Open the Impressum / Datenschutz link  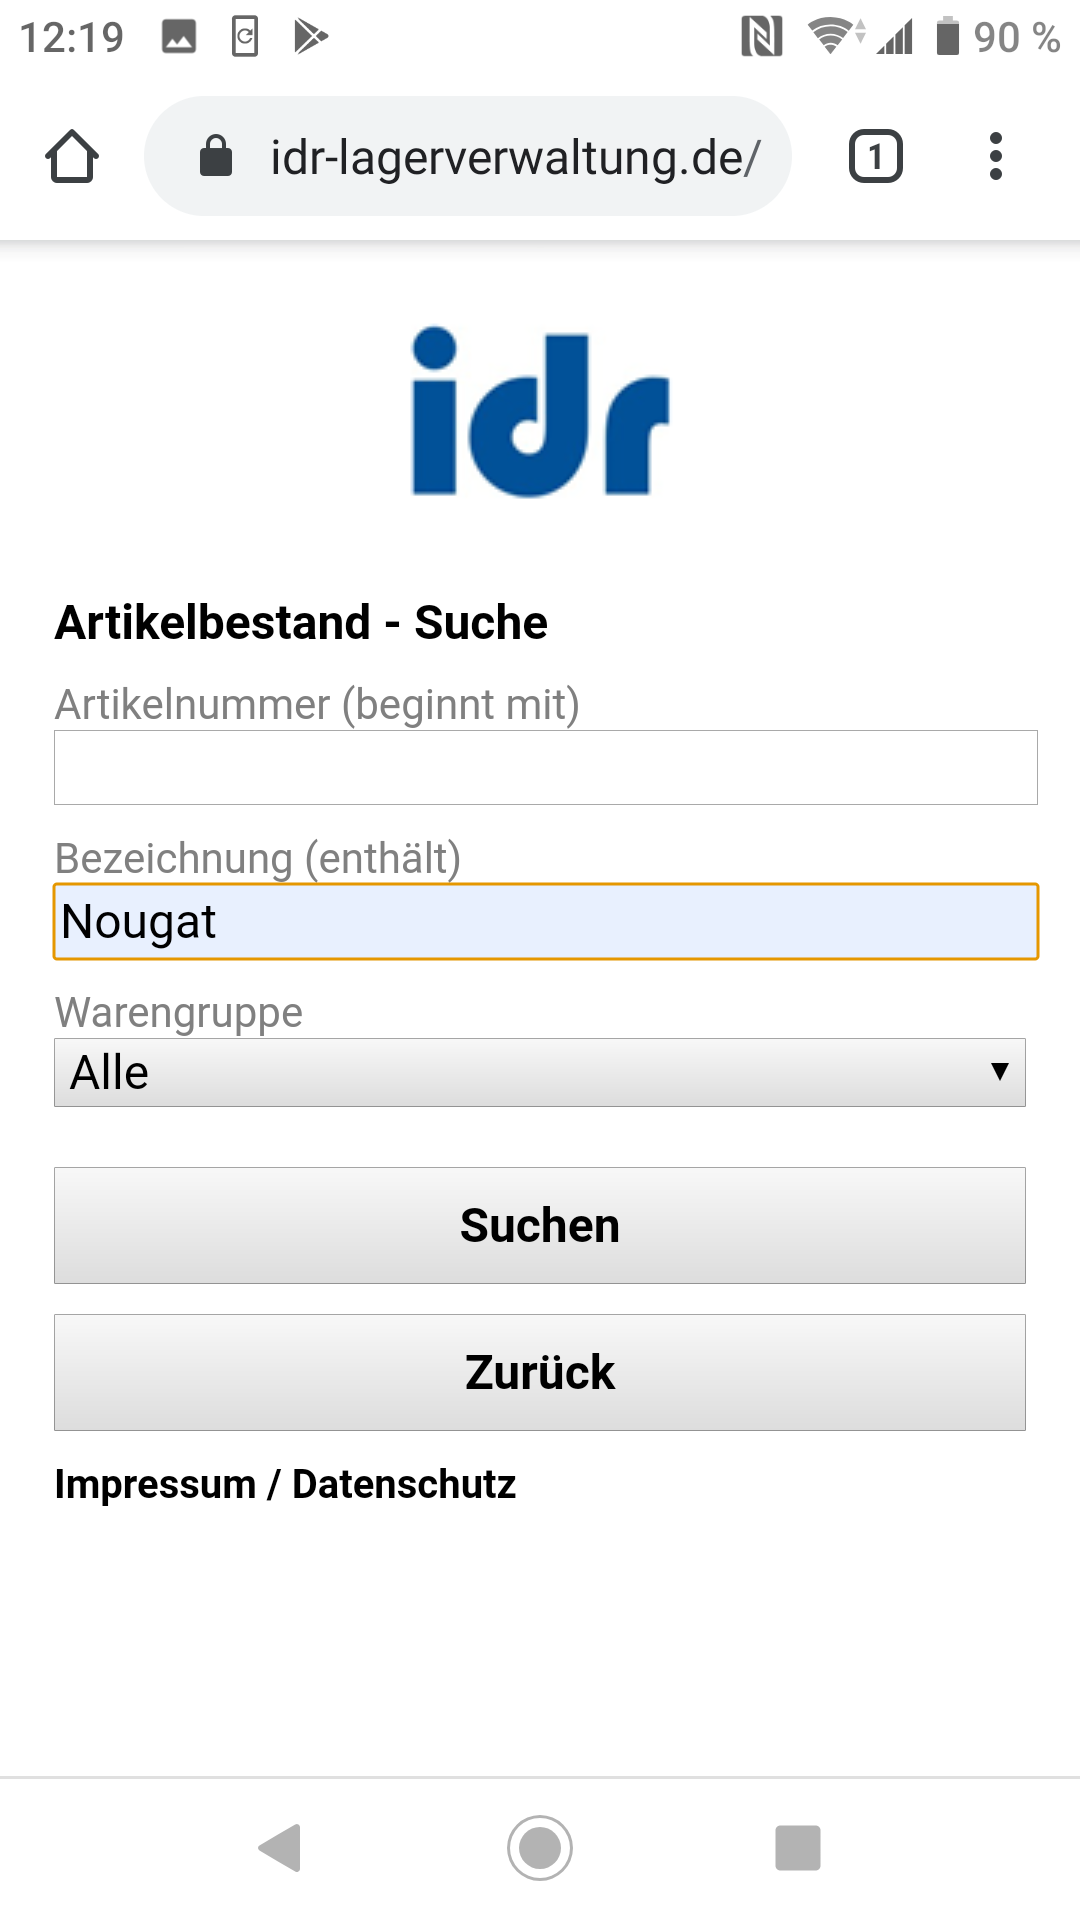(285, 1484)
